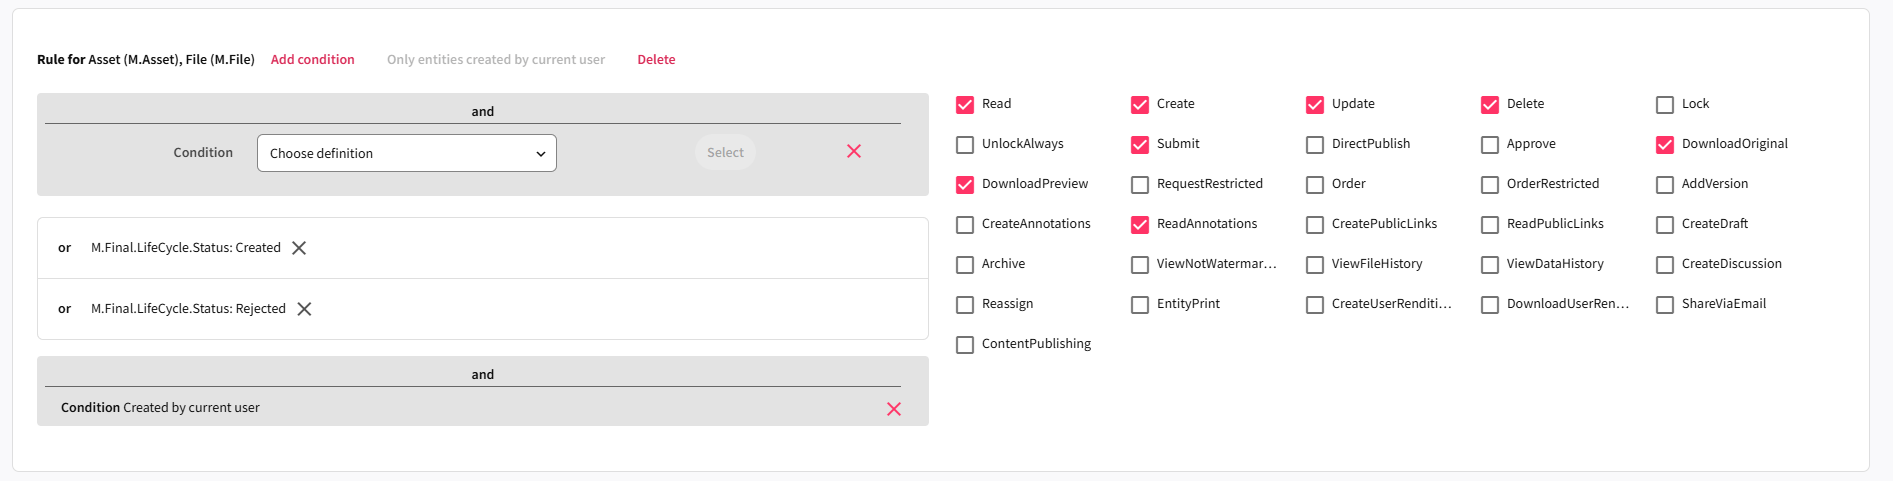Image resolution: width=1893 pixels, height=481 pixels.
Task: Open the Choose definition dropdown
Action: pyautogui.click(x=406, y=153)
